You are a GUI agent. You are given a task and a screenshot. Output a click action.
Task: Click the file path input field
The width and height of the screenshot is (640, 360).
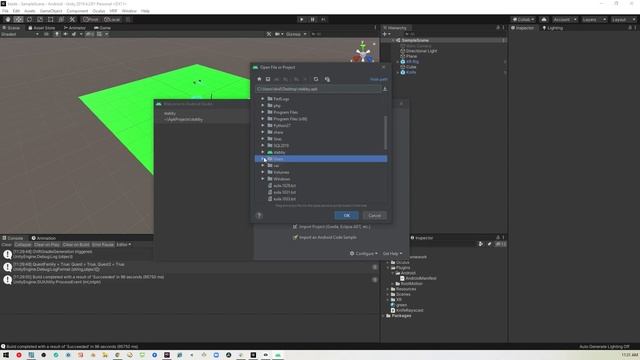(318, 89)
